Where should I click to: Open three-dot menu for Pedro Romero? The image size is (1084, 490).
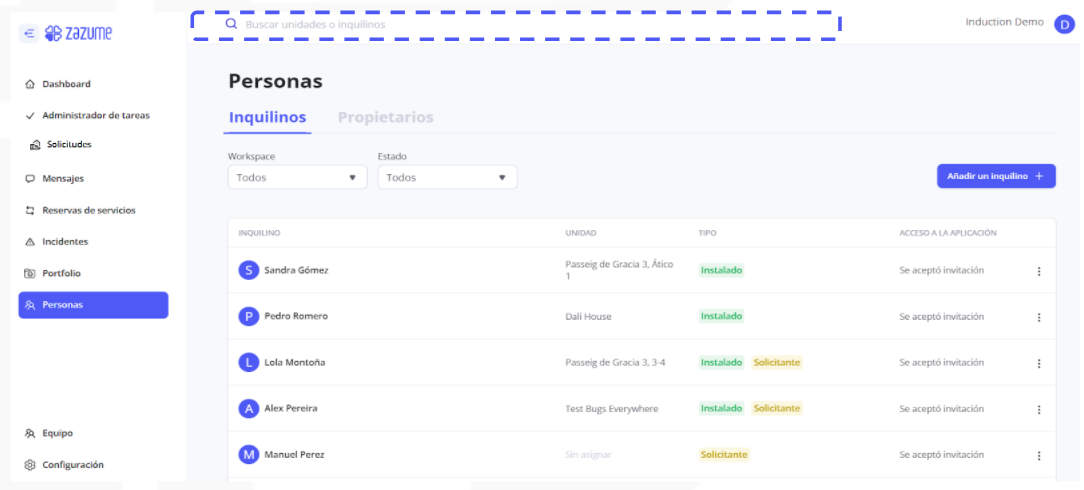pyautogui.click(x=1038, y=317)
